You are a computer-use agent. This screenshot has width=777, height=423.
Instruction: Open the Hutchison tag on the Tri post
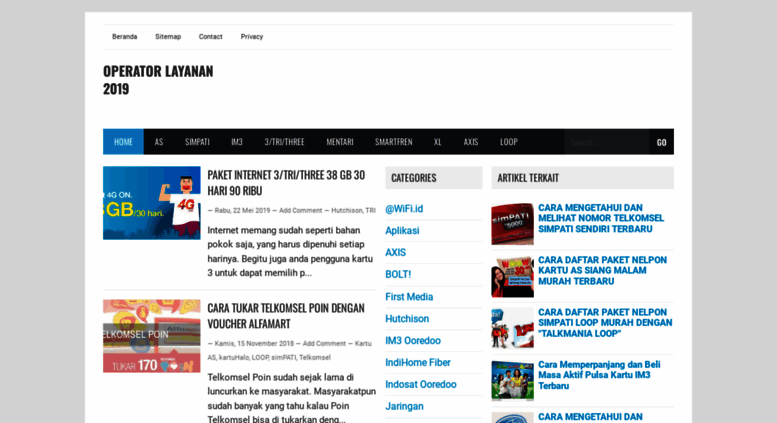(346, 211)
